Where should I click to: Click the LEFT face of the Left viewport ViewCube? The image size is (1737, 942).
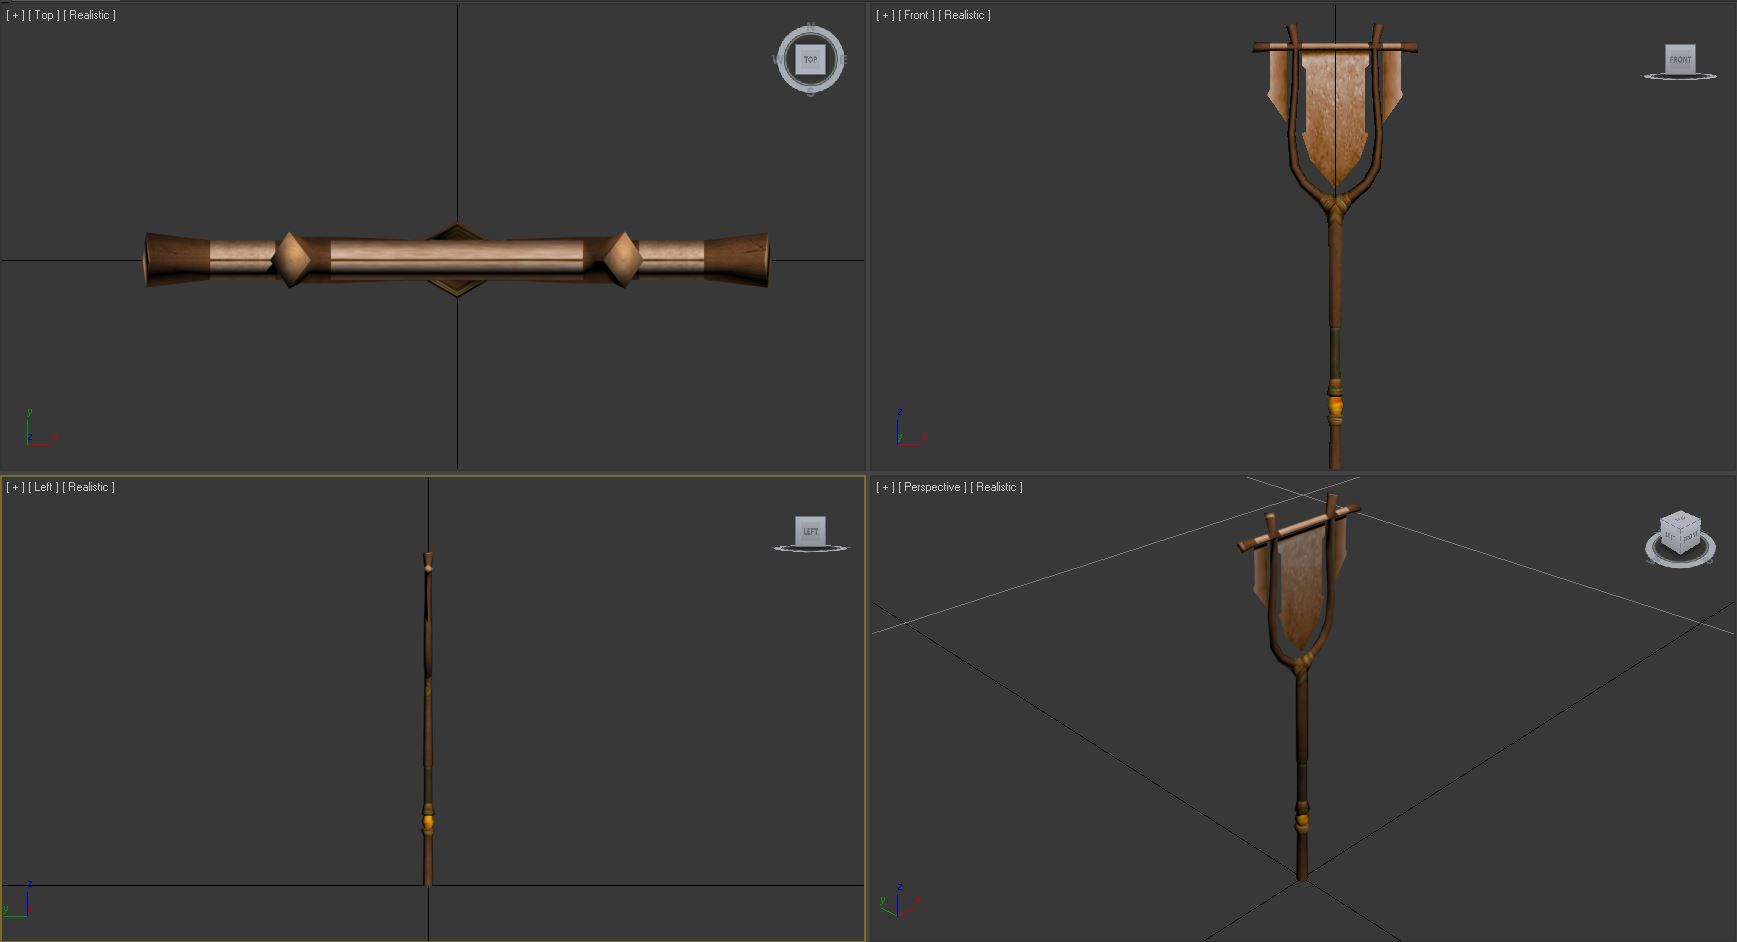[810, 531]
